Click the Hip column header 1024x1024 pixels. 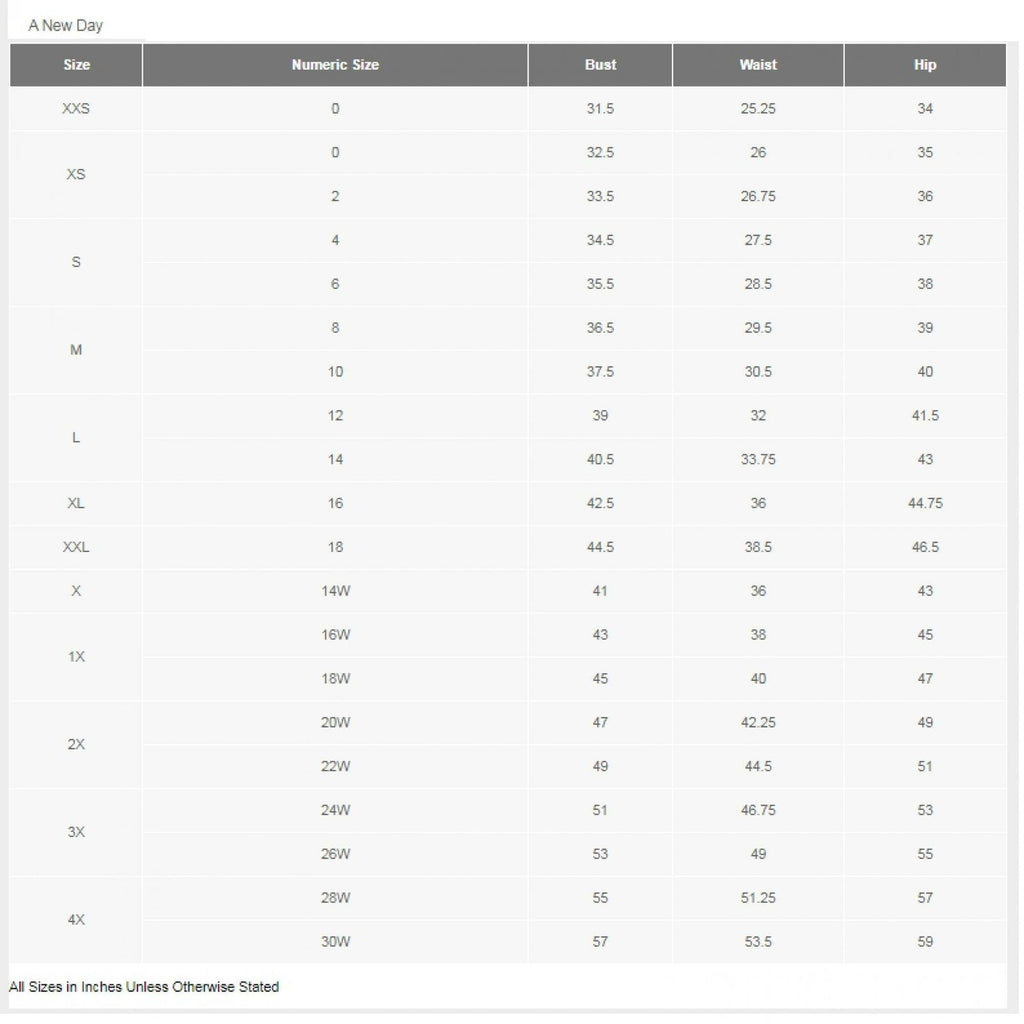[x=925, y=65]
